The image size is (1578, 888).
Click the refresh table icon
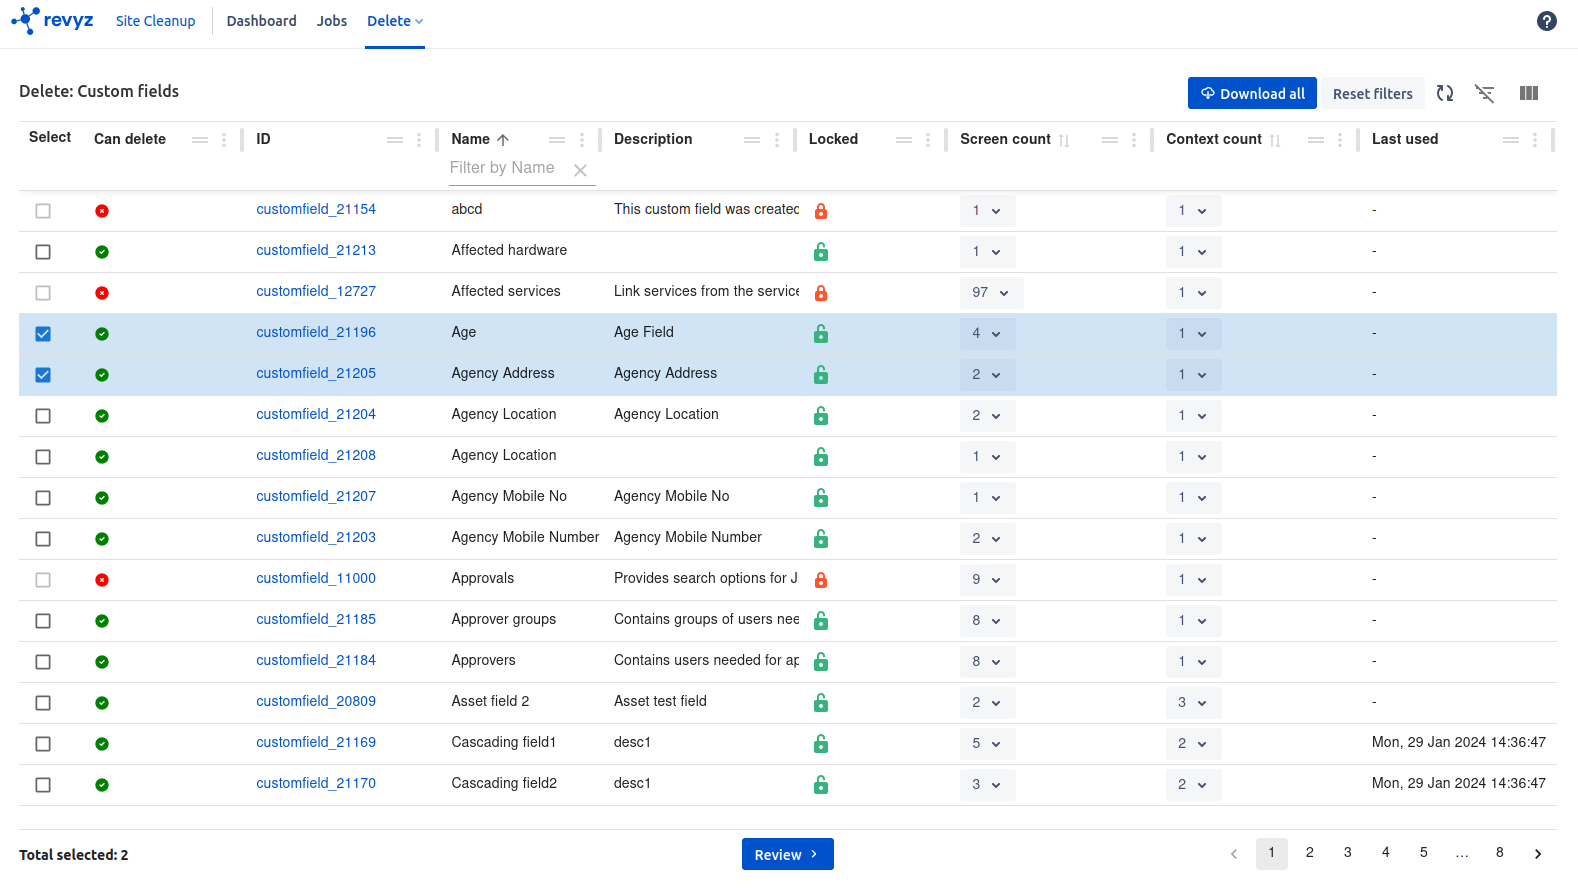pyautogui.click(x=1445, y=93)
